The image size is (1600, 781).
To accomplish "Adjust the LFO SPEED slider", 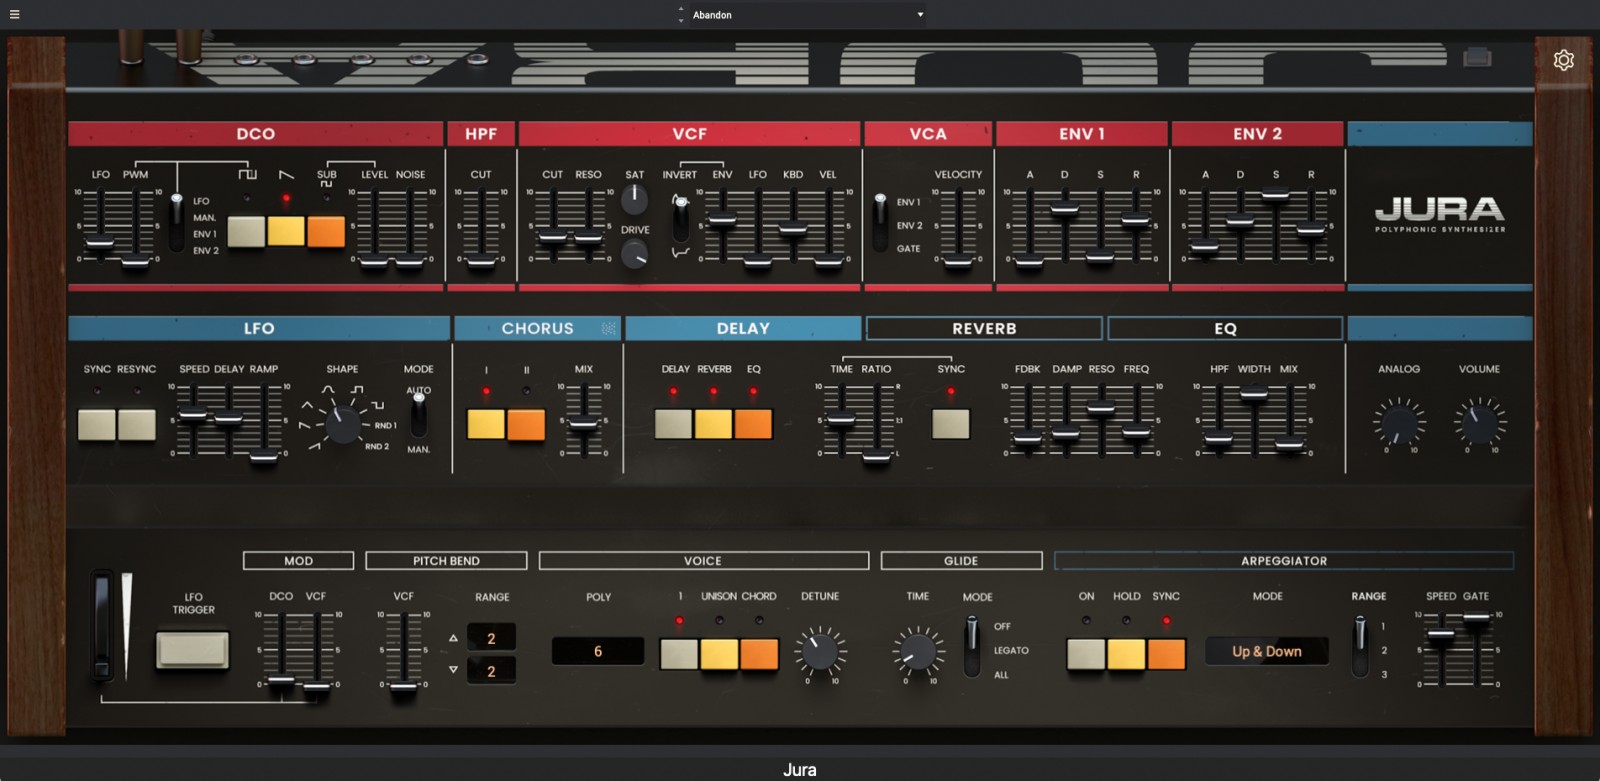I will pyautogui.click(x=192, y=414).
